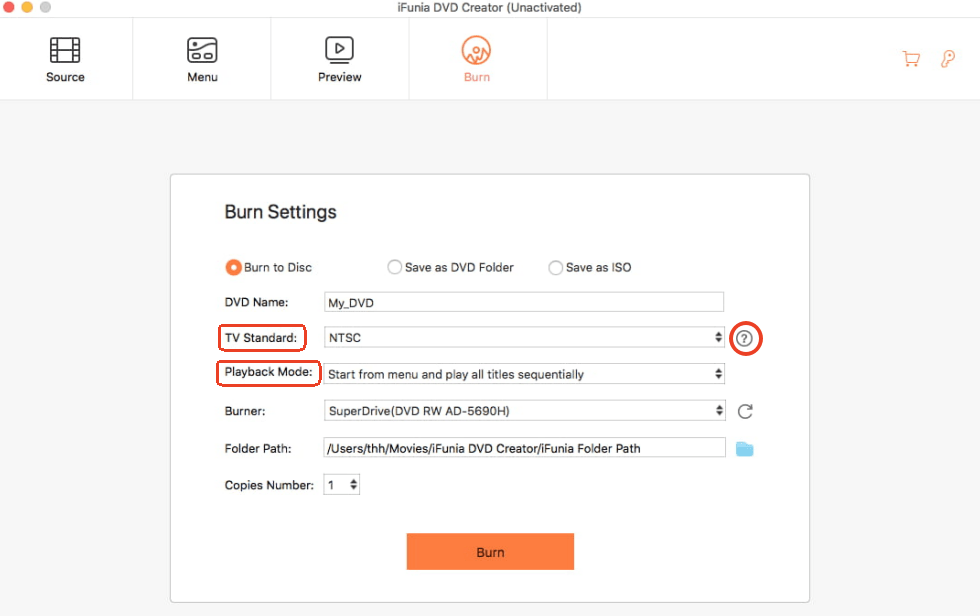
Task: Select the Burn disc icon
Action: pyautogui.click(x=477, y=49)
